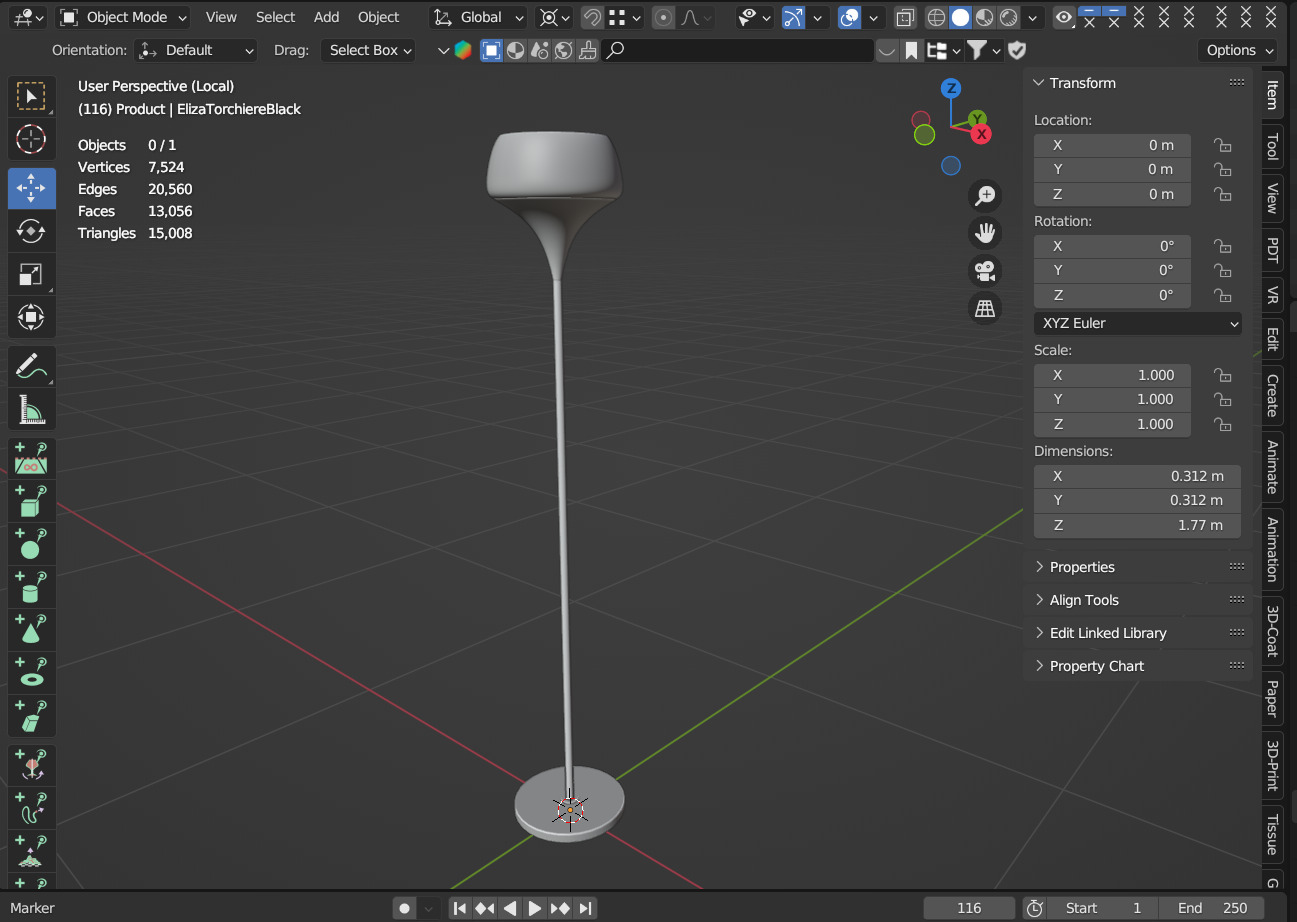Open the Object menu
The width and height of the screenshot is (1297, 922).
(x=378, y=17)
